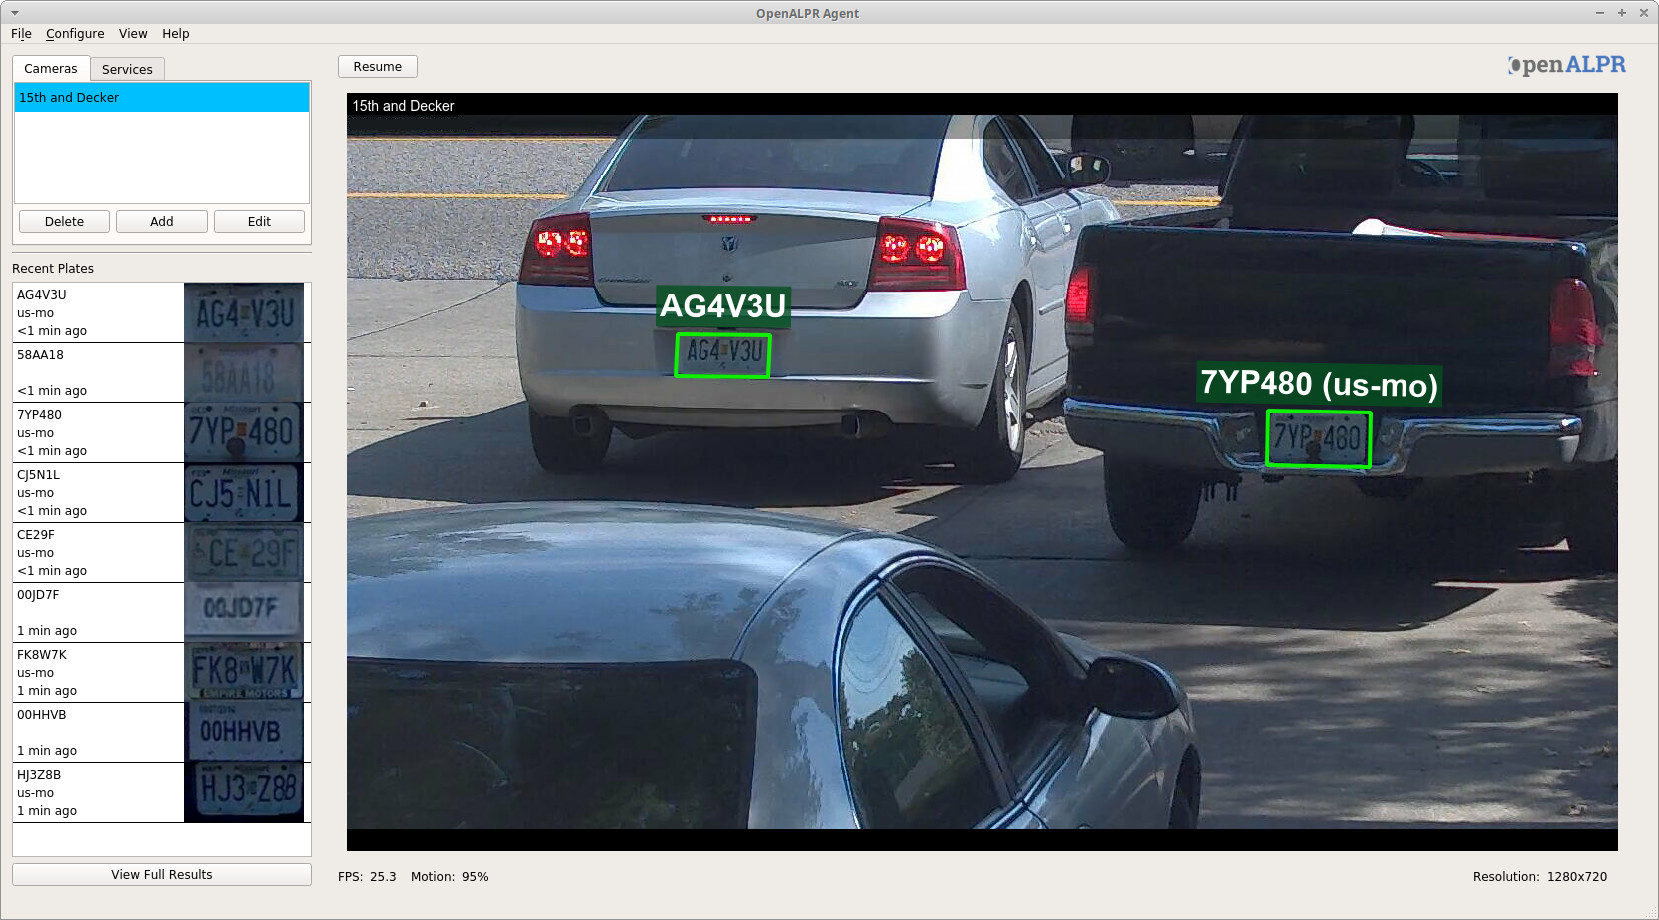The height and width of the screenshot is (920, 1659).
Task: Add a new camera
Action: [161, 221]
